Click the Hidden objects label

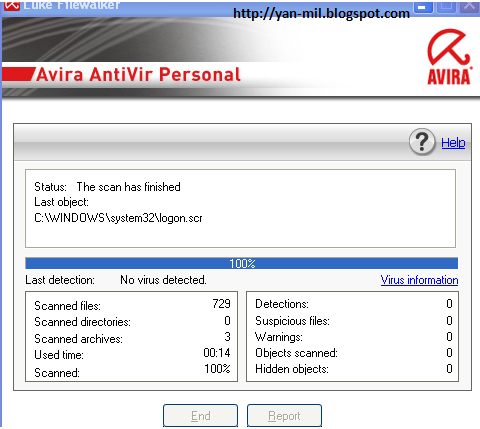tap(292, 369)
